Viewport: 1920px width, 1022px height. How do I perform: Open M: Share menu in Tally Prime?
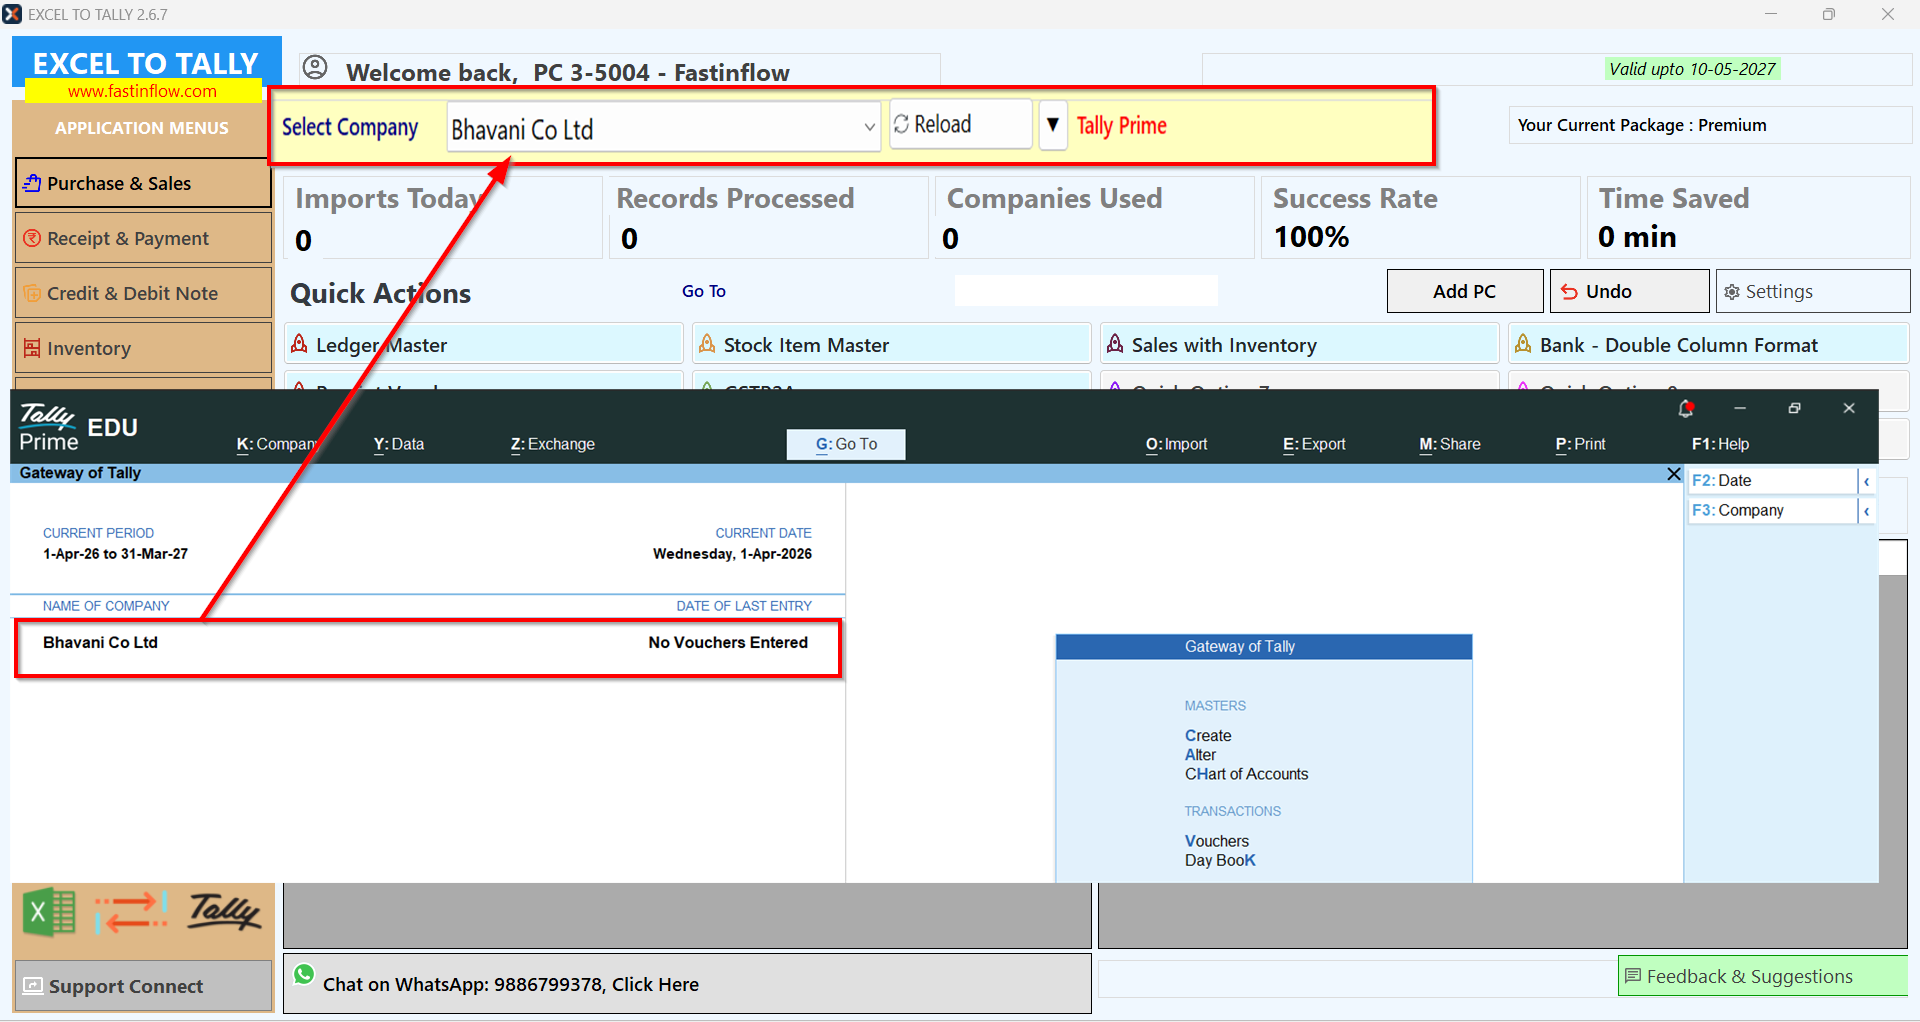coord(1450,444)
